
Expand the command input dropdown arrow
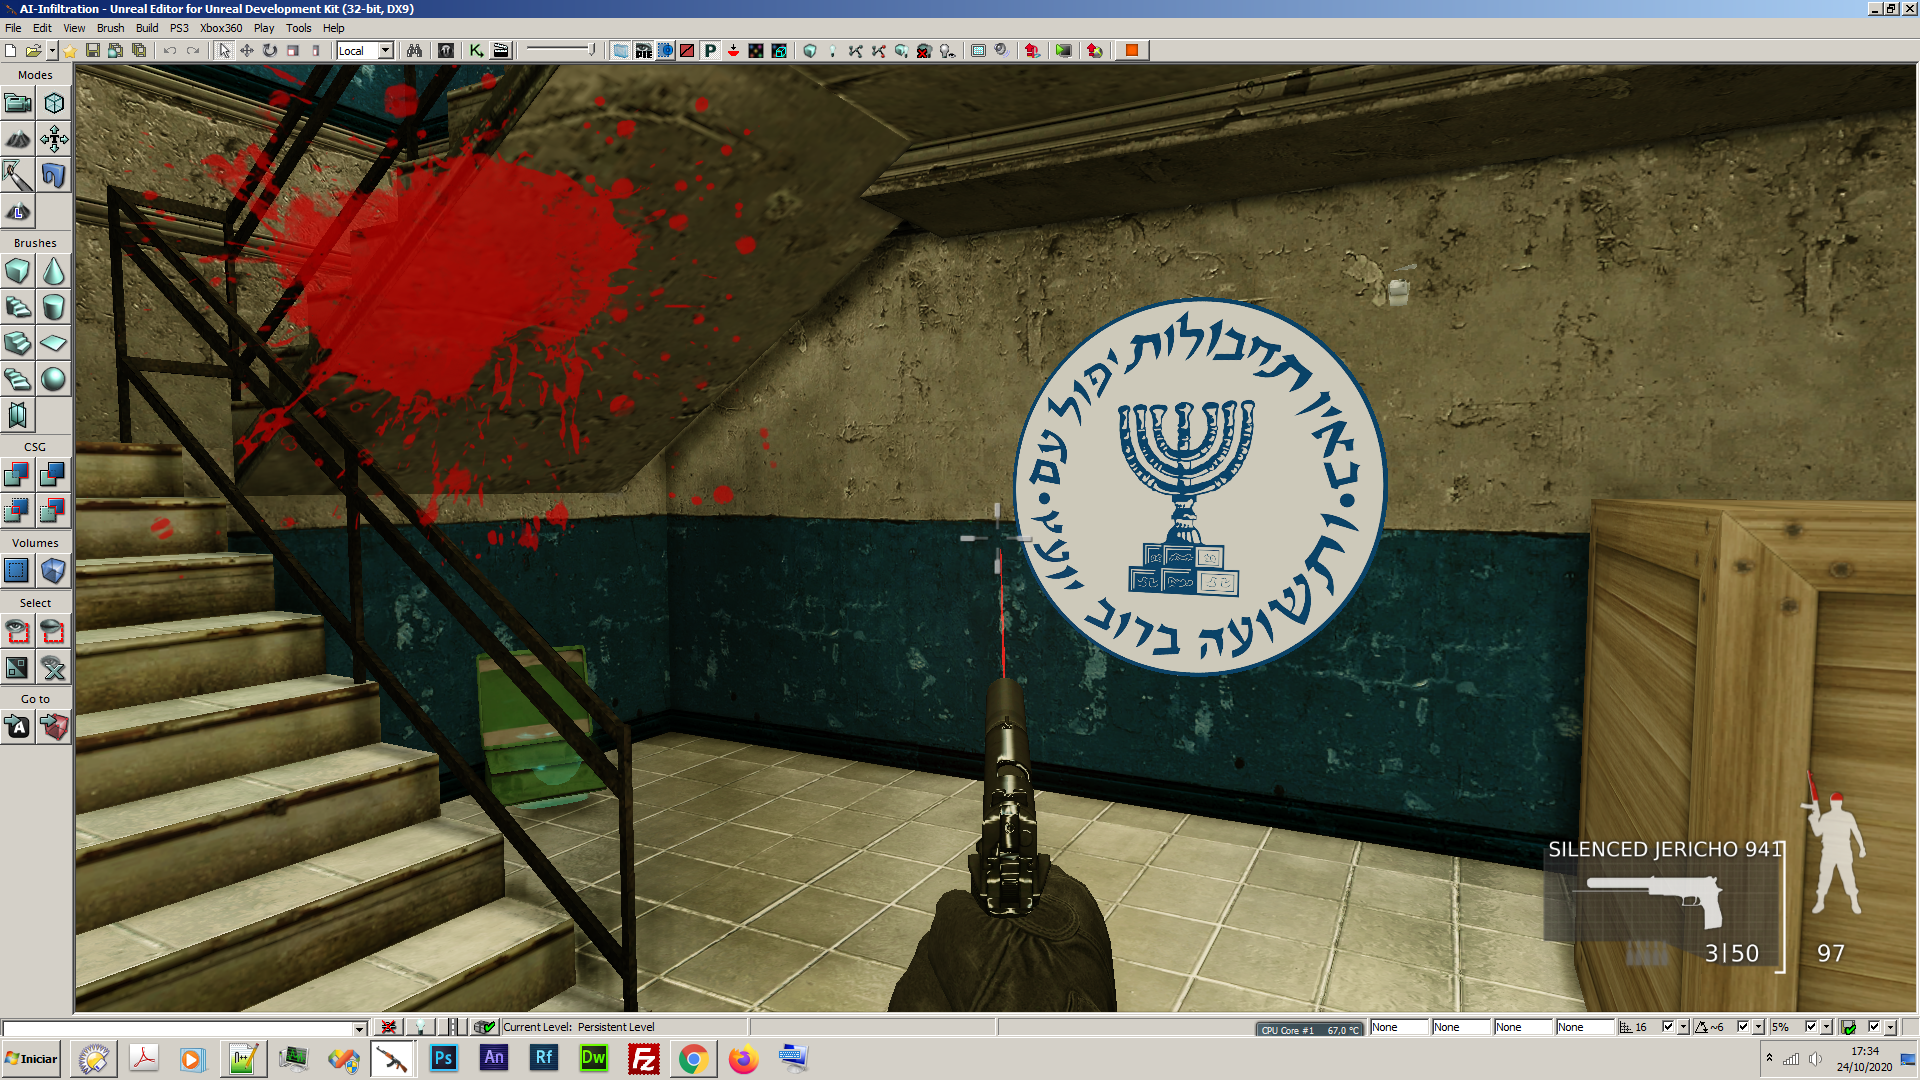[x=359, y=1028]
